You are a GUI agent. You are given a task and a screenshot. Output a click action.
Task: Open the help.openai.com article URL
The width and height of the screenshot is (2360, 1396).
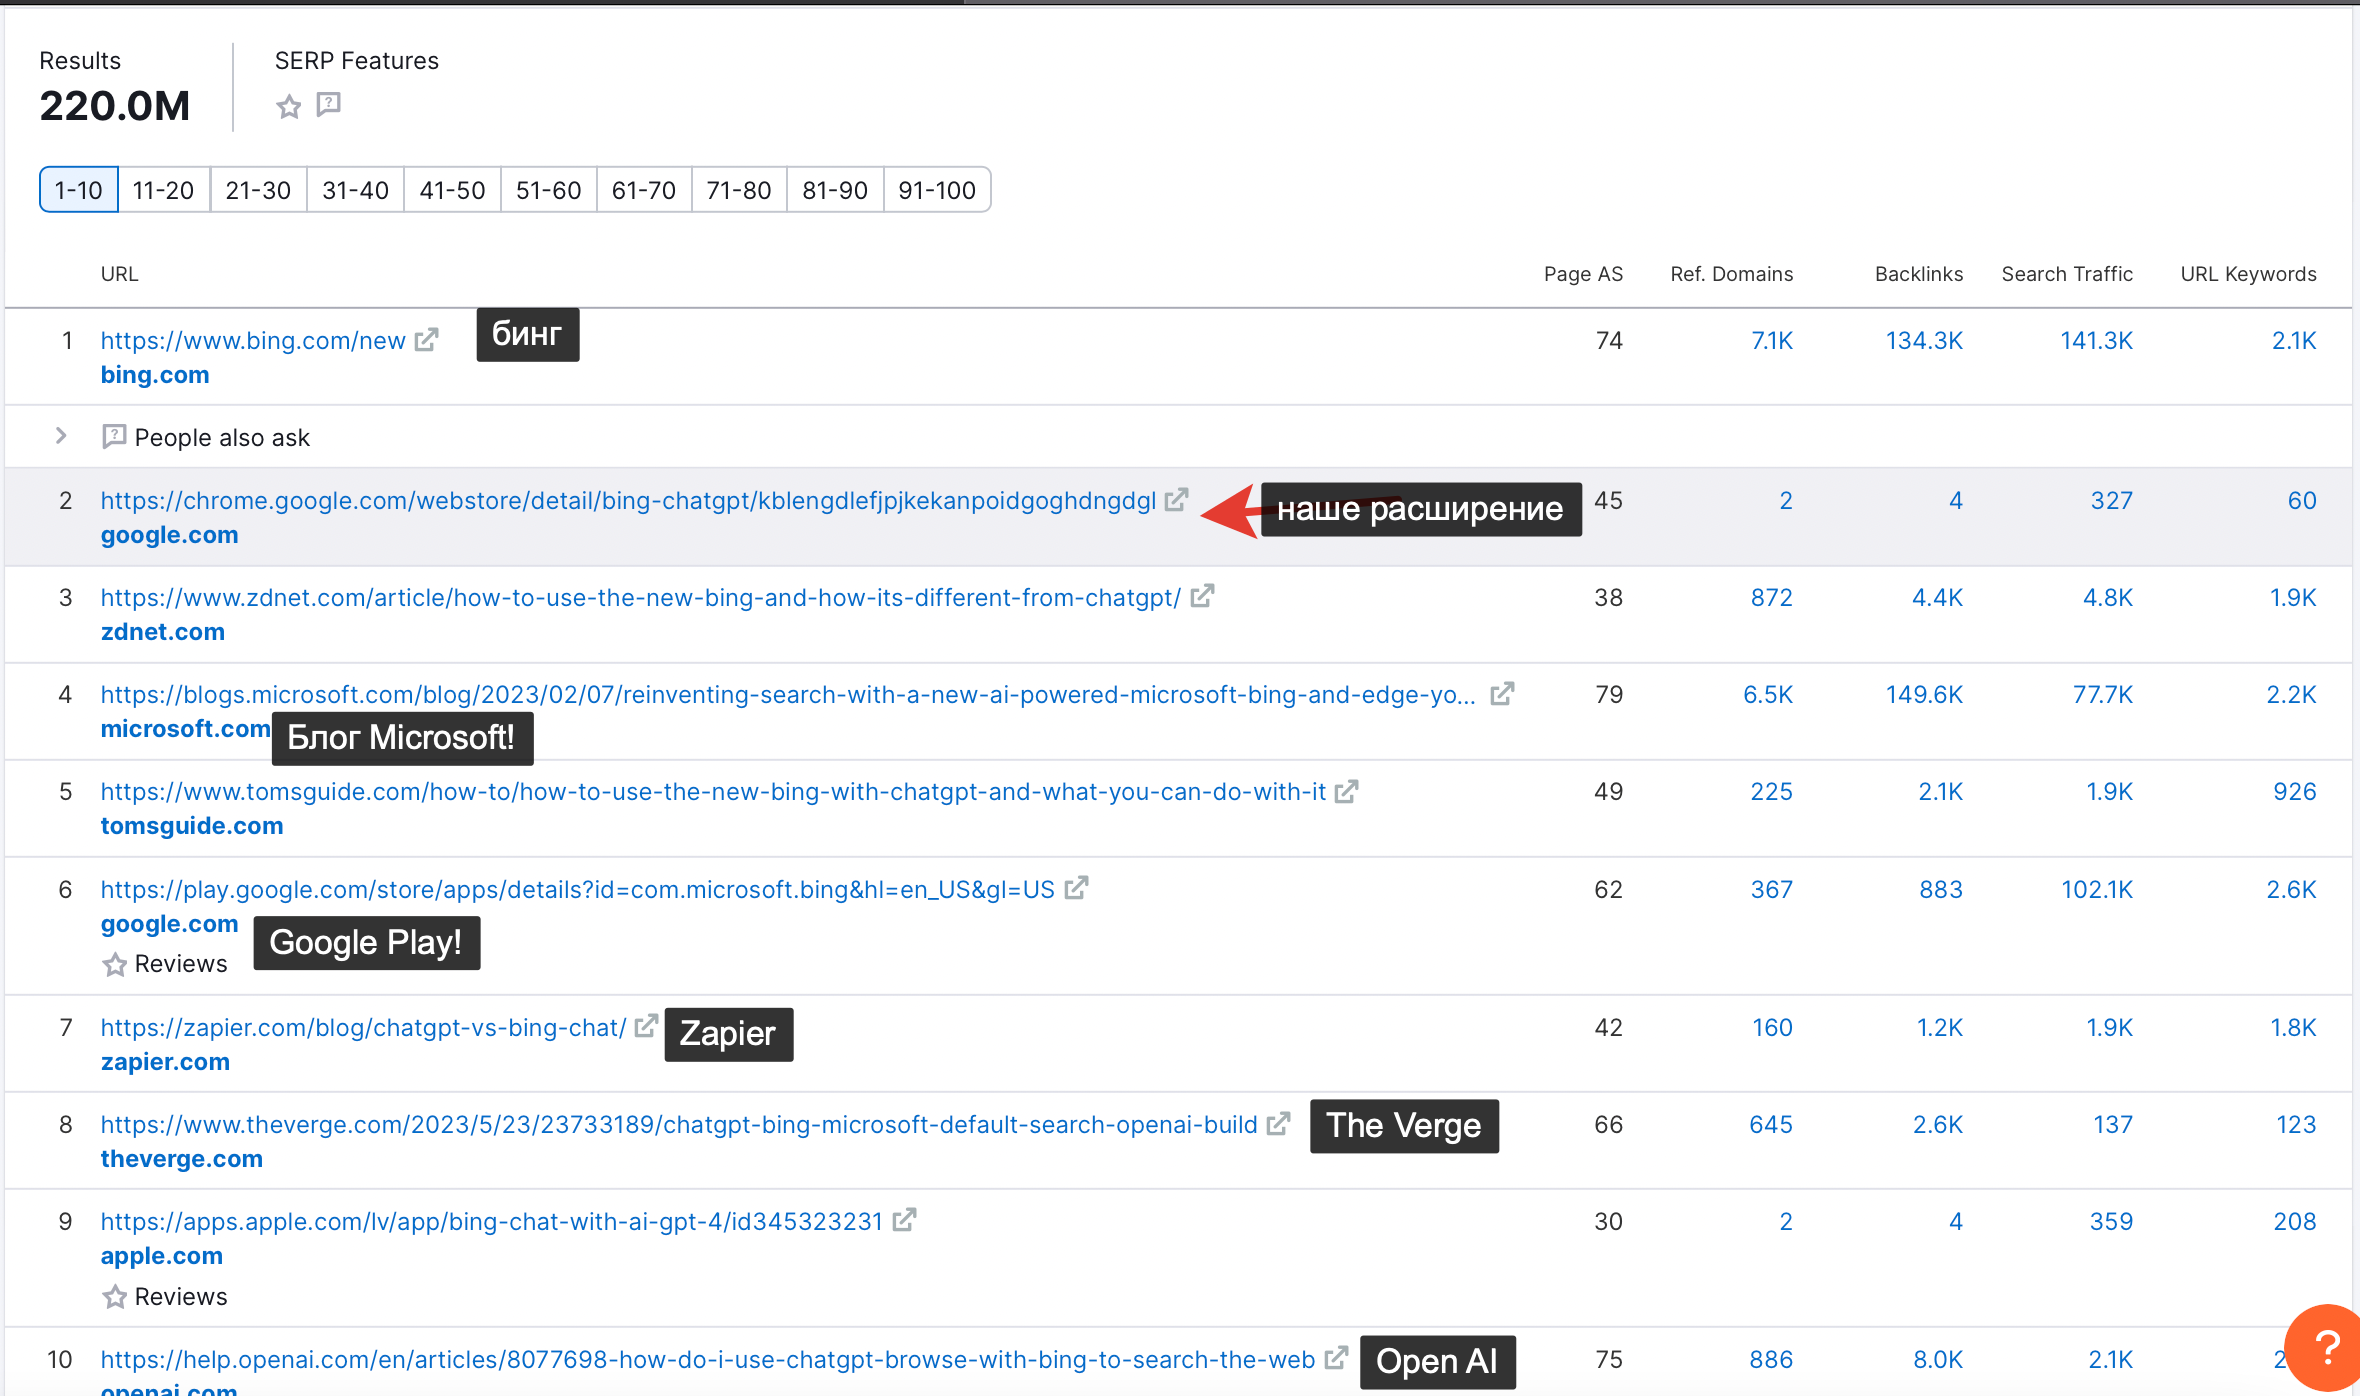707,1359
